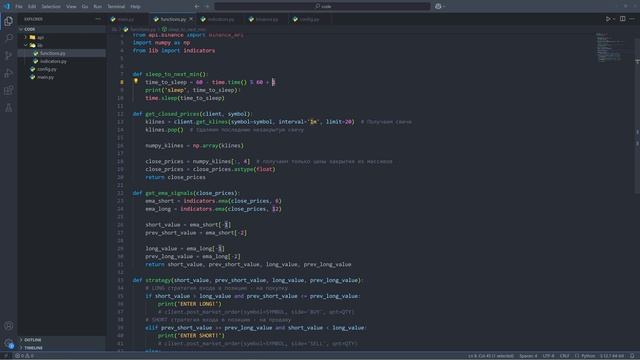Open the Run menu
Image resolution: width=640 pixels, height=360 pixels.
click(98, 7)
